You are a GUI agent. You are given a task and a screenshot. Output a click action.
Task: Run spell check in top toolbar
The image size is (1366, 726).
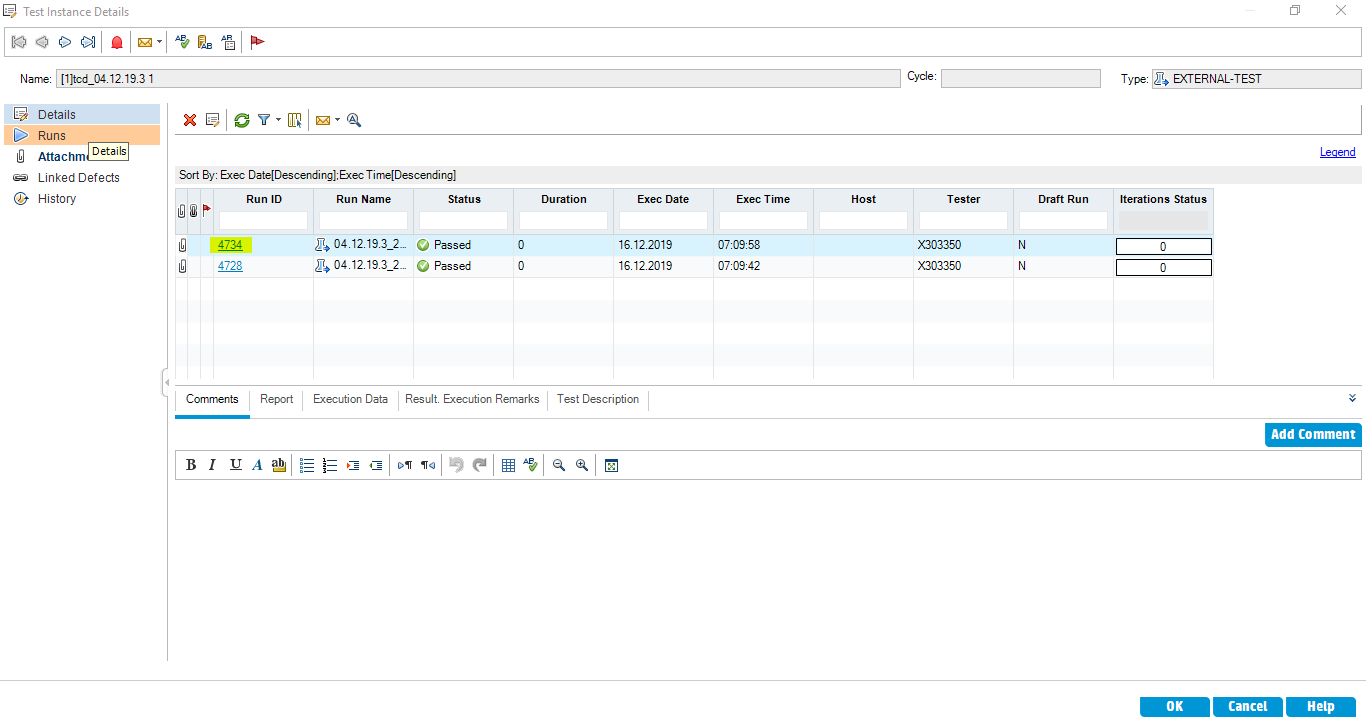(182, 42)
